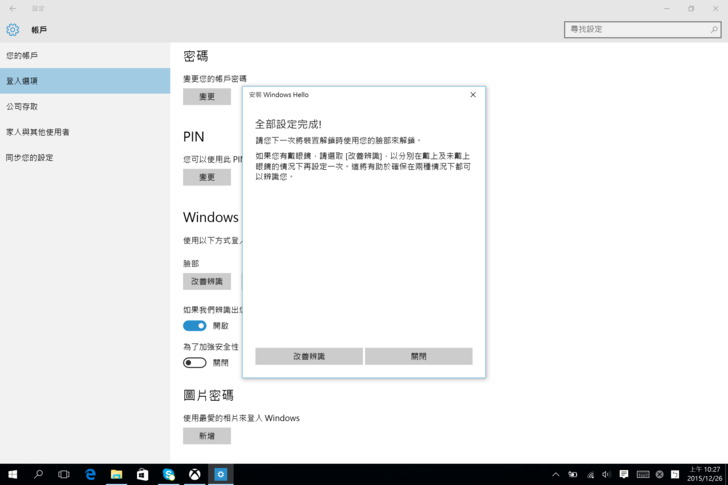
Task: Click the clock showing 上午 10:27
Action: 705,474
